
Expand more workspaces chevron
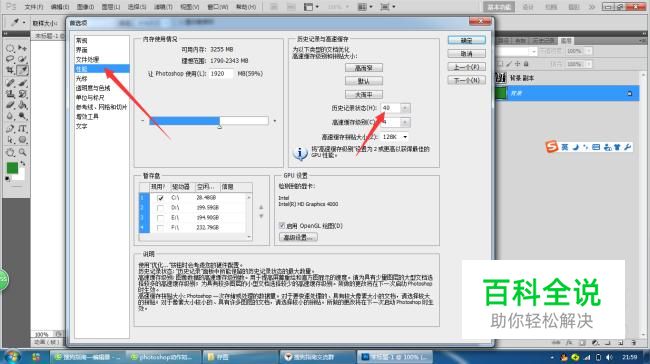pyautogui.click(x=592, y=7)
